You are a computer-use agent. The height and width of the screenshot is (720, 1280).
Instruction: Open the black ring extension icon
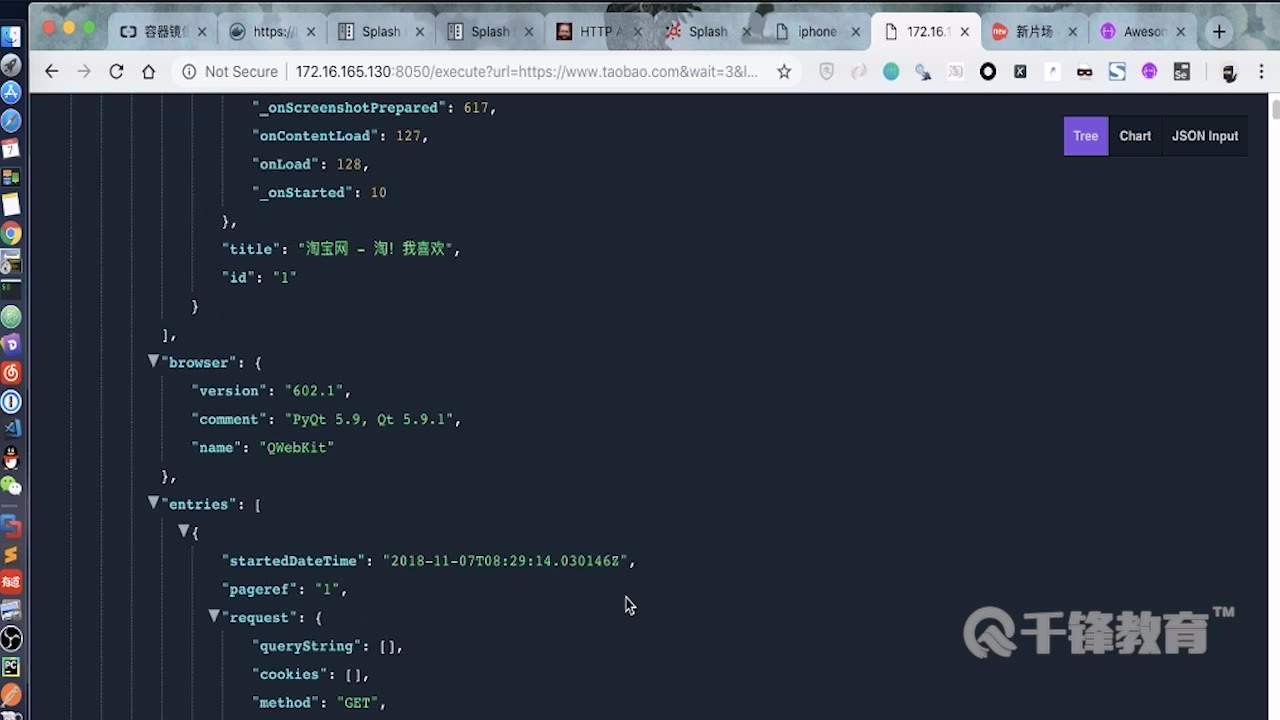(988, 72)
